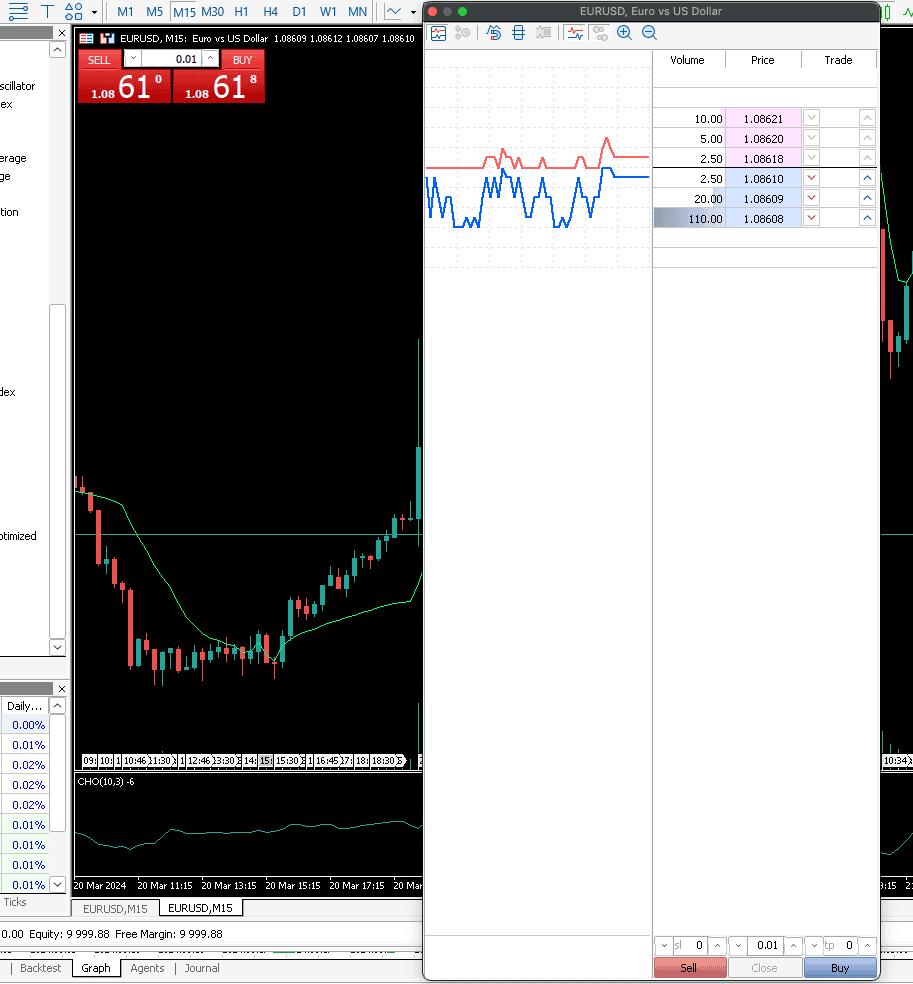Zoom in the depth of market

click(624, 33)
